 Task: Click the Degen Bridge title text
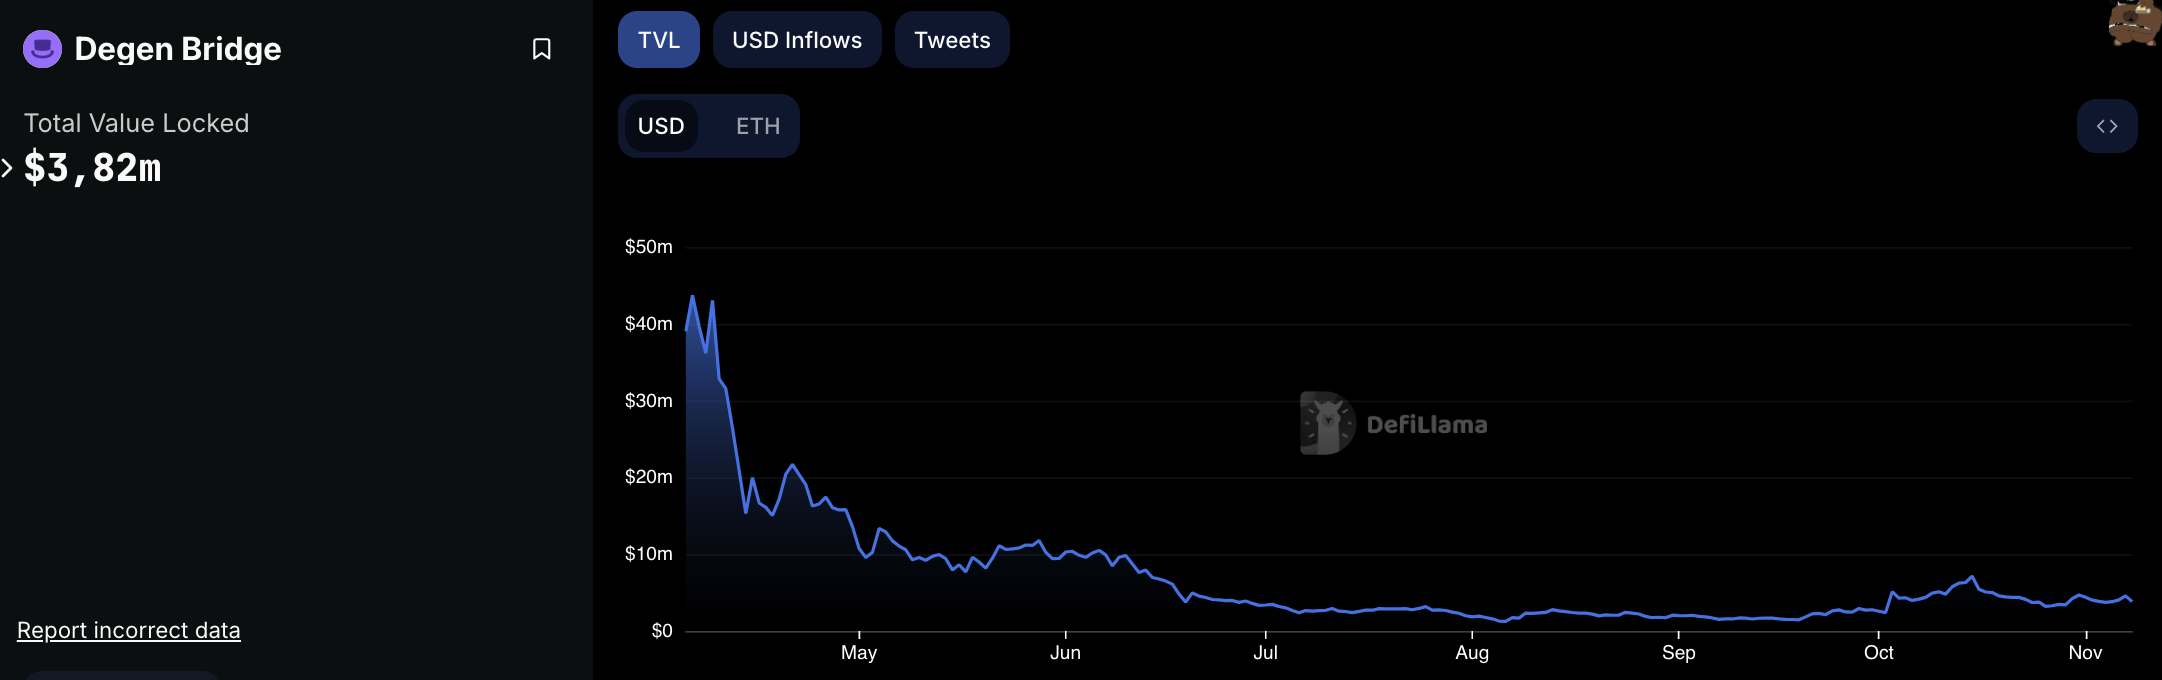pos(178,49)
